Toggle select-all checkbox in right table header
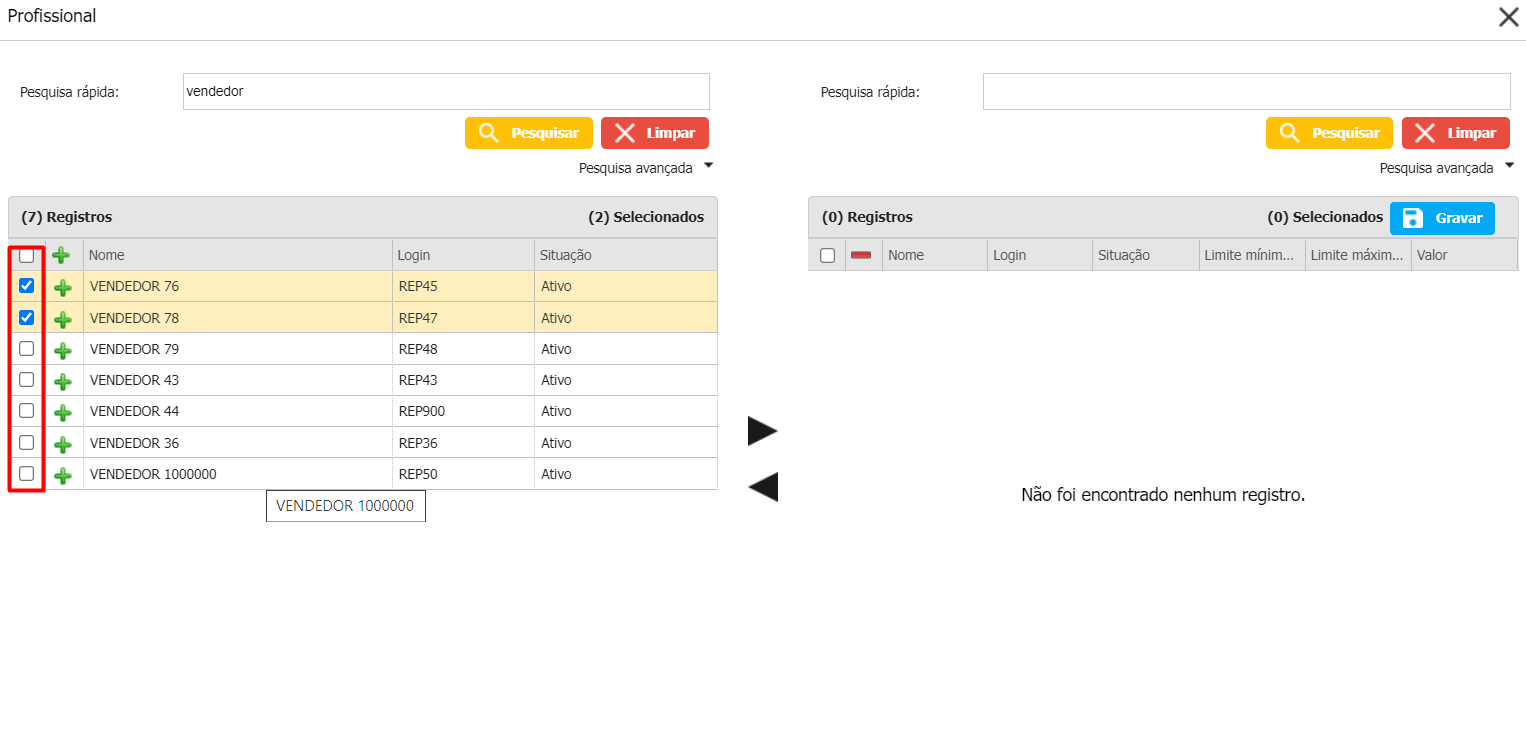Screen dimensions: 1526x733 tap(827, 255)
